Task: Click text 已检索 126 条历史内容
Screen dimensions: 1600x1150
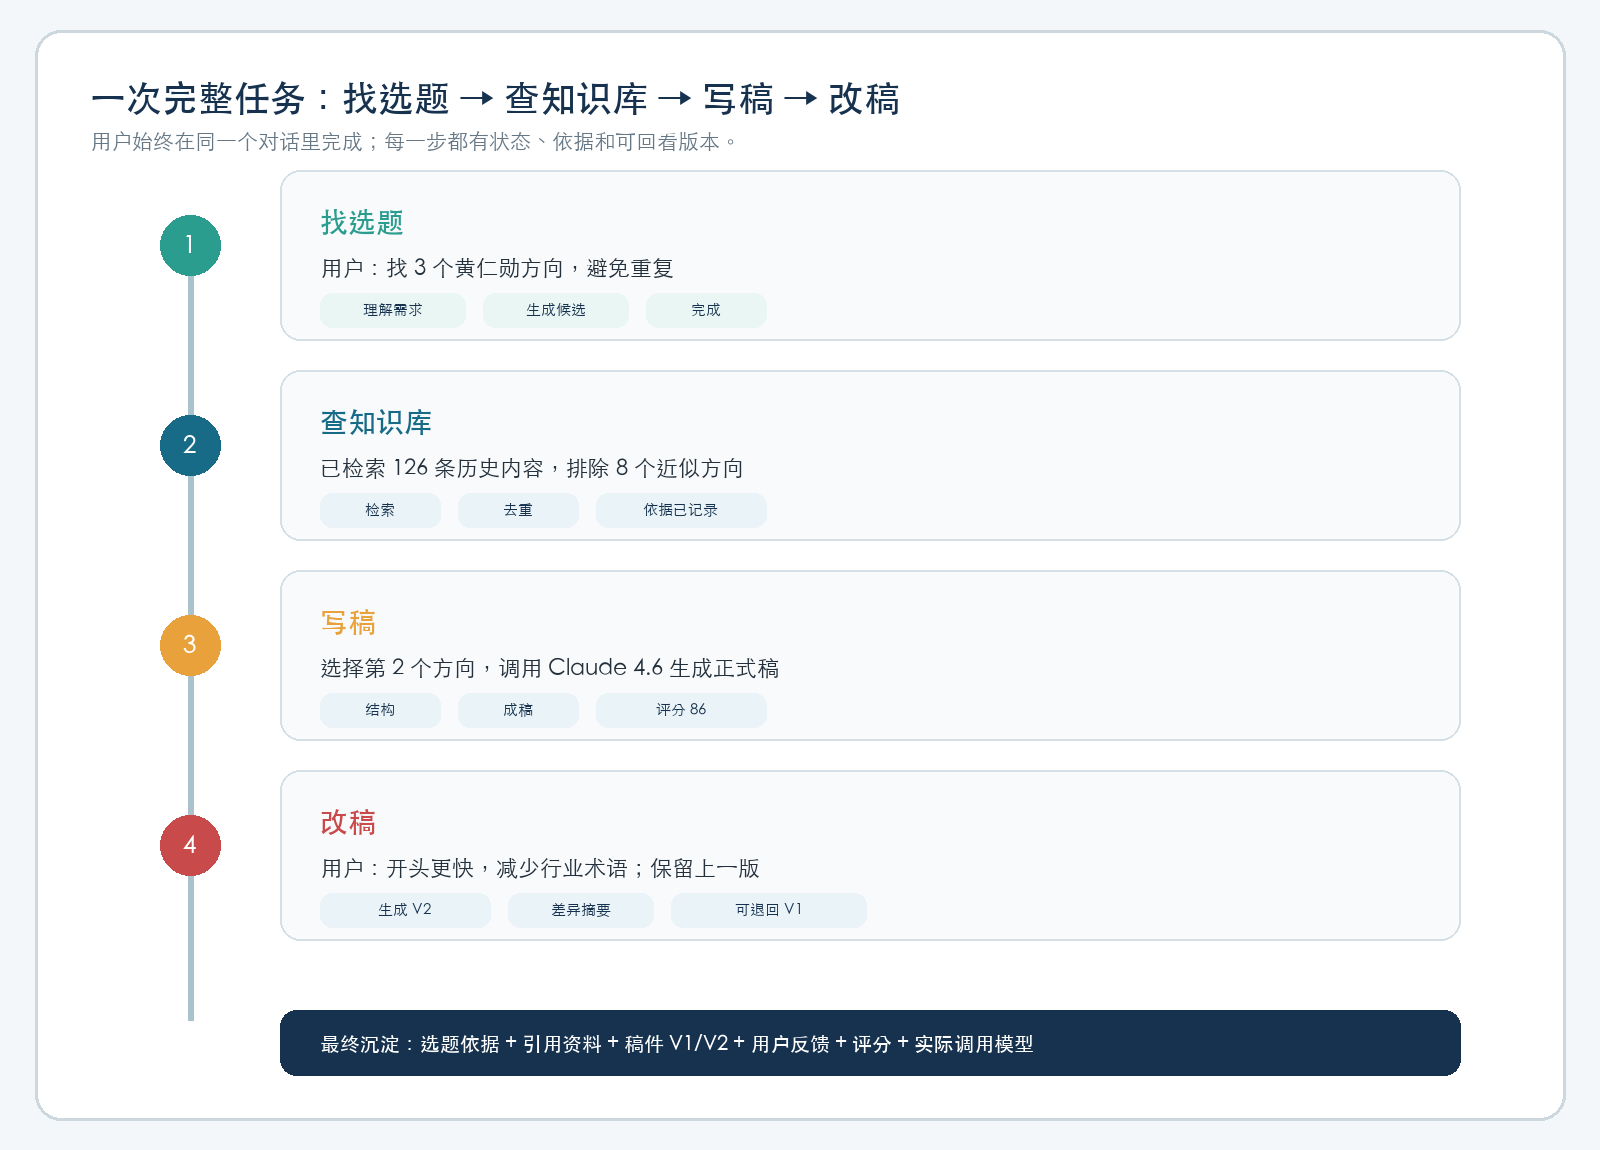Action: tap(432, 468)
